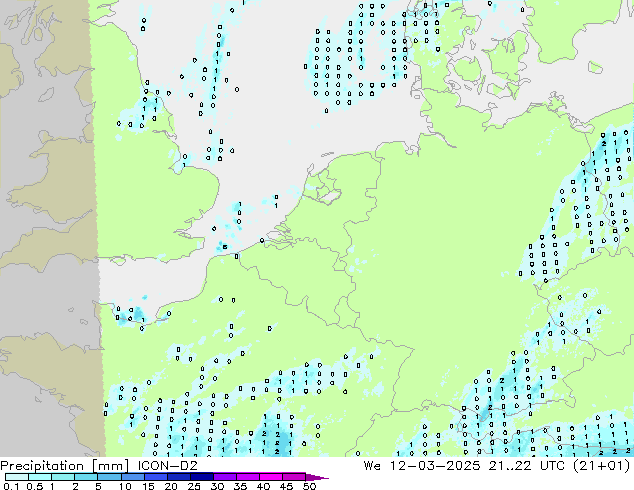The width and height of the screenshot is (634, 490).
Task: Click the legend value "0.5"
Action: click(35, 486)
